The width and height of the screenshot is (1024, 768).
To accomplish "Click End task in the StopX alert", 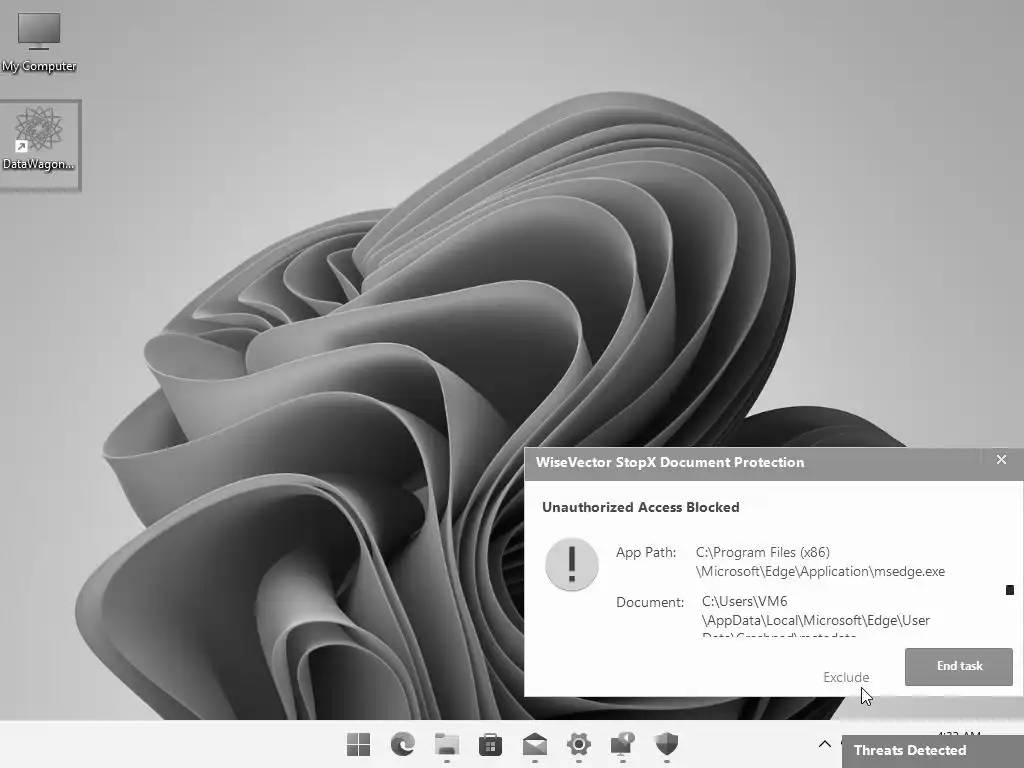I will click(x=959, y=666).
